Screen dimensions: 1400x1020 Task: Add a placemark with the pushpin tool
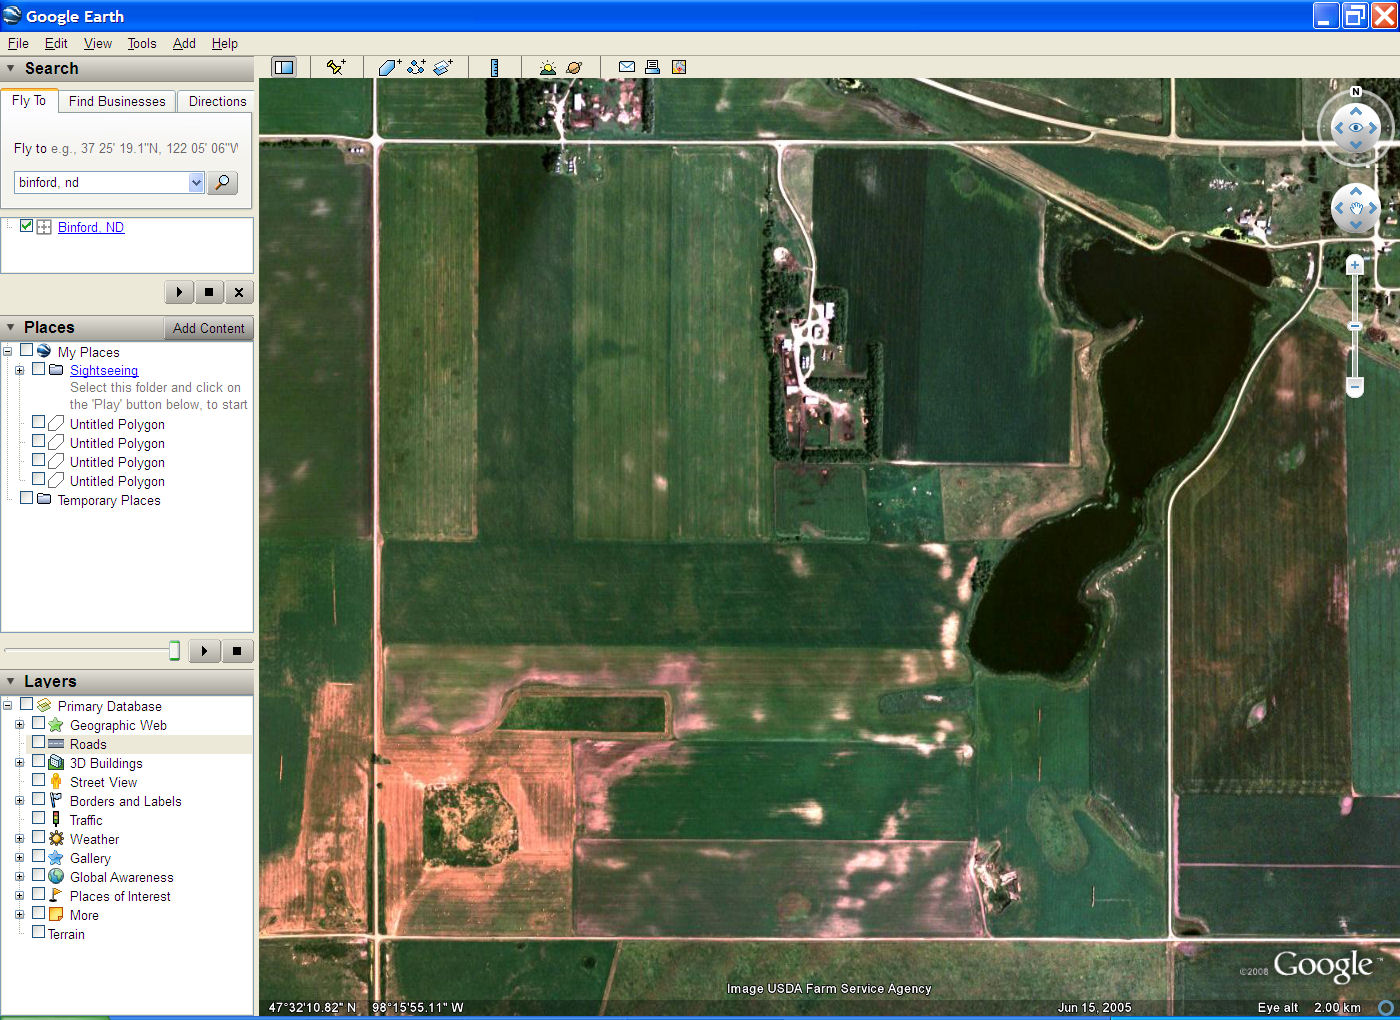pyautogui.click(x=336, y=67)
